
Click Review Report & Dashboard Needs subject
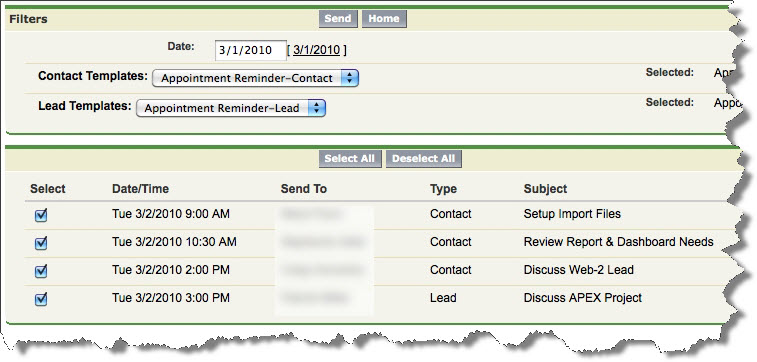[x=618, y=242]
